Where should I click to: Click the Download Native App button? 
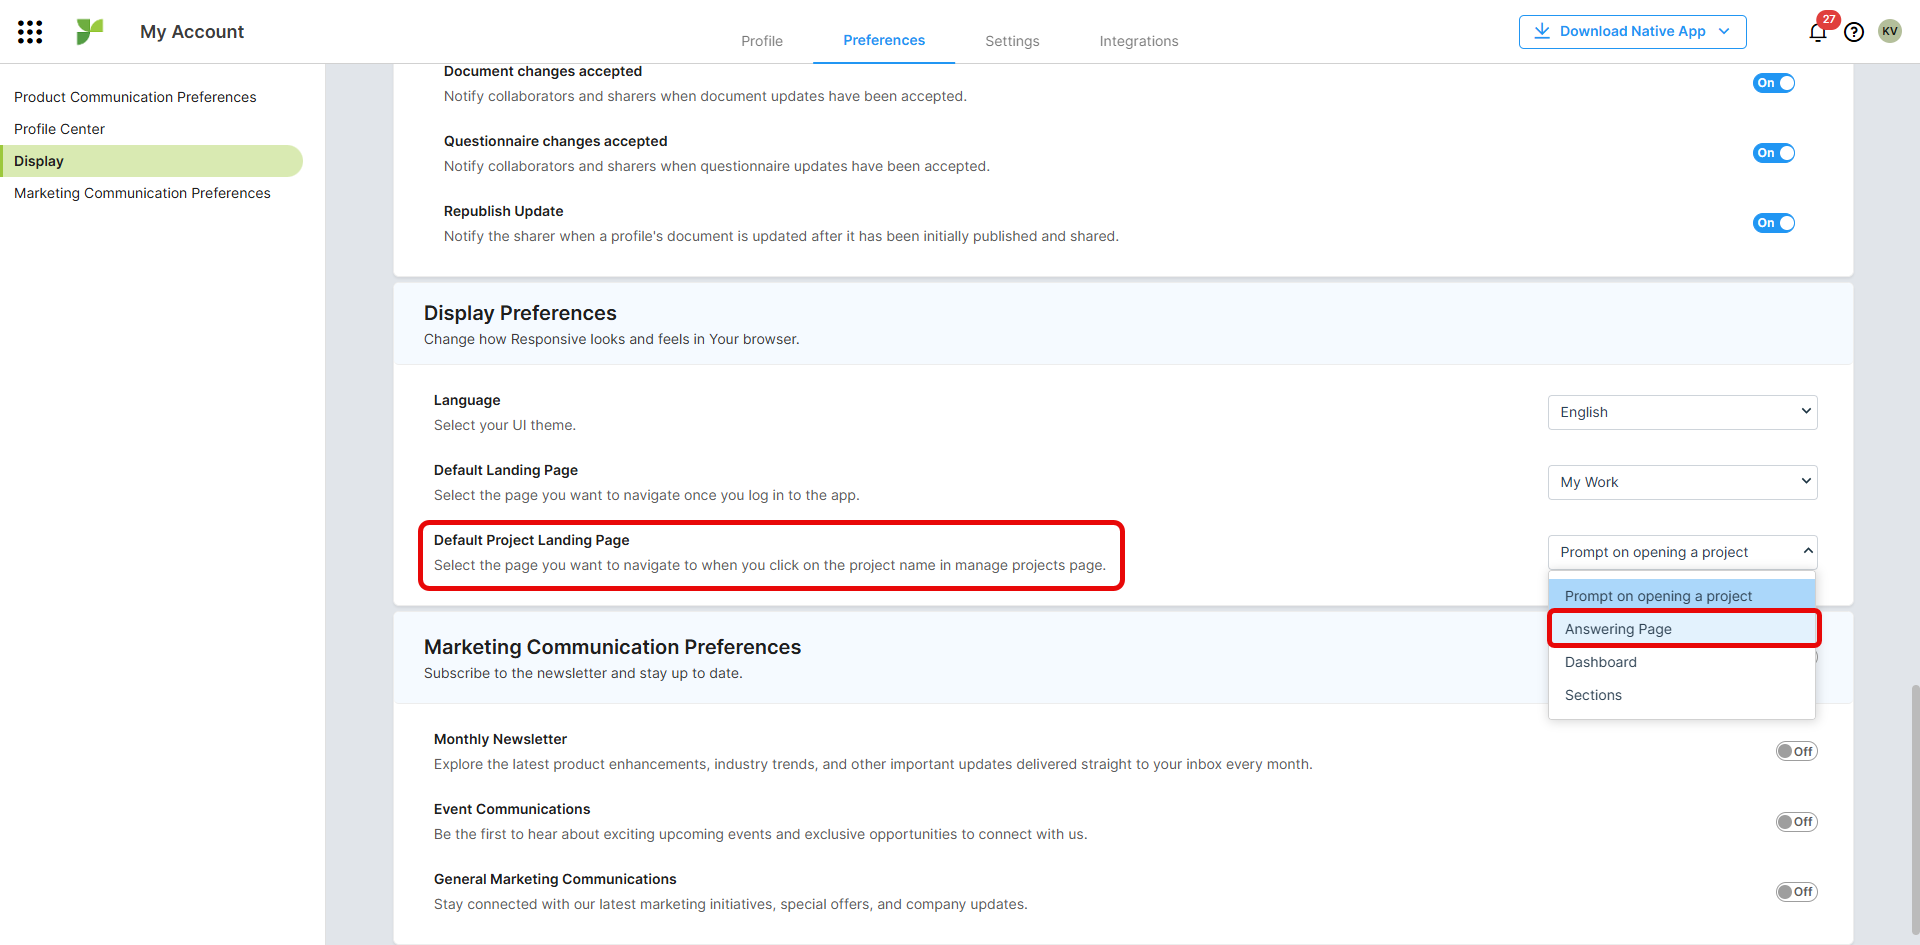[x=1632, y=31]
